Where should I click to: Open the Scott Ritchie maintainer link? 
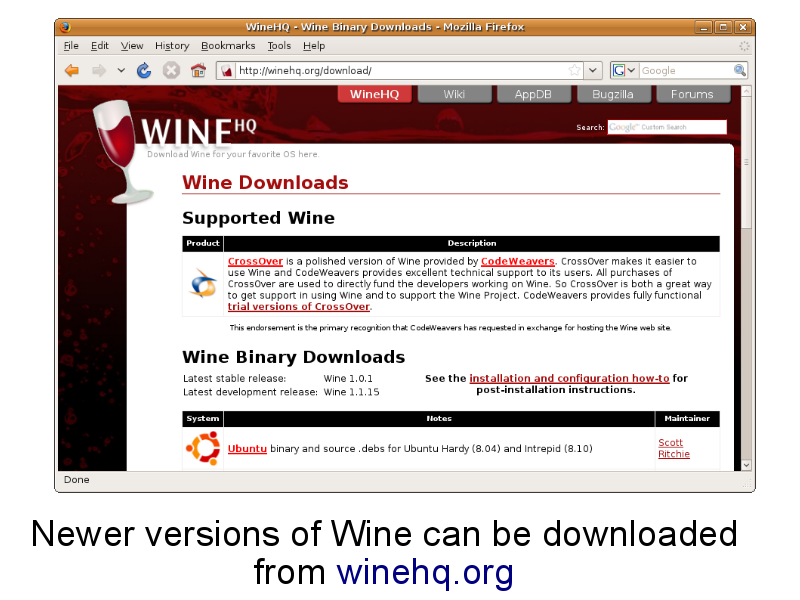673,448
